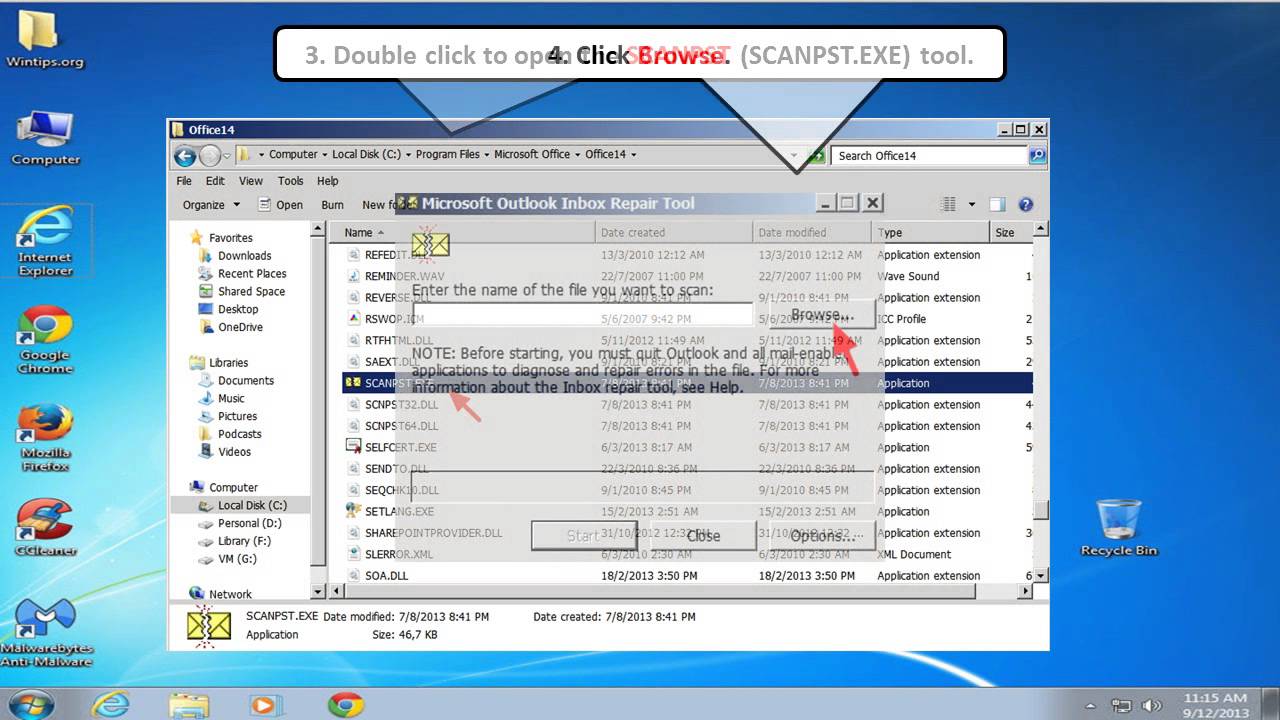Open Internet Explorer from taskbar
This screenshot has width=1280, height=720.
[x=109, y=704]
